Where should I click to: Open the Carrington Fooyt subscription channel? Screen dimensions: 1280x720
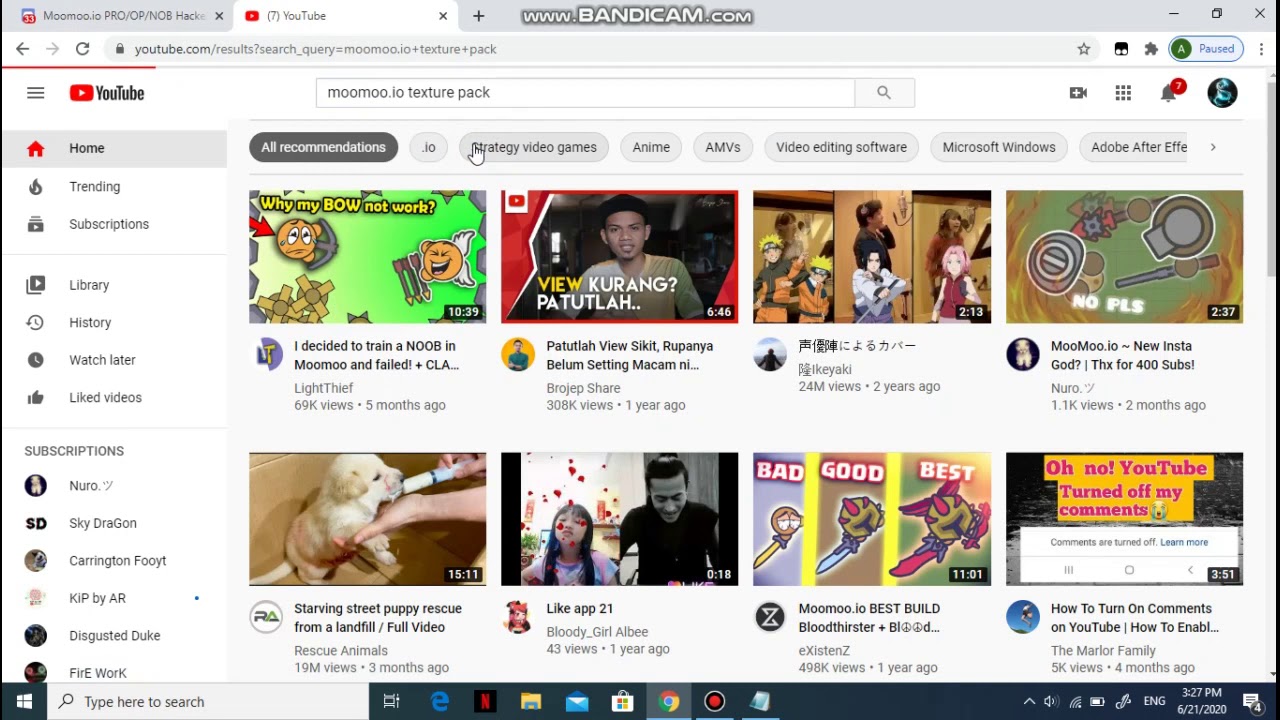pos(114,561)
